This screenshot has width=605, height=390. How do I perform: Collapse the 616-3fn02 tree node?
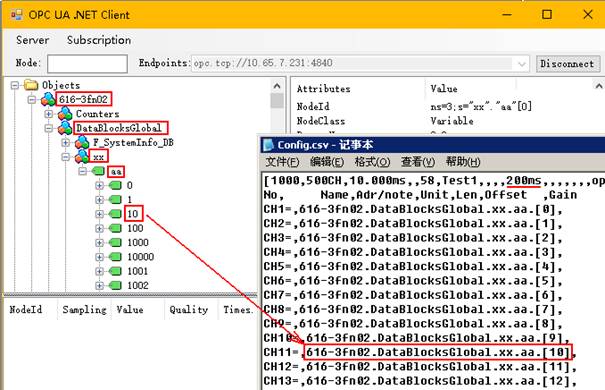click(32, 100)
